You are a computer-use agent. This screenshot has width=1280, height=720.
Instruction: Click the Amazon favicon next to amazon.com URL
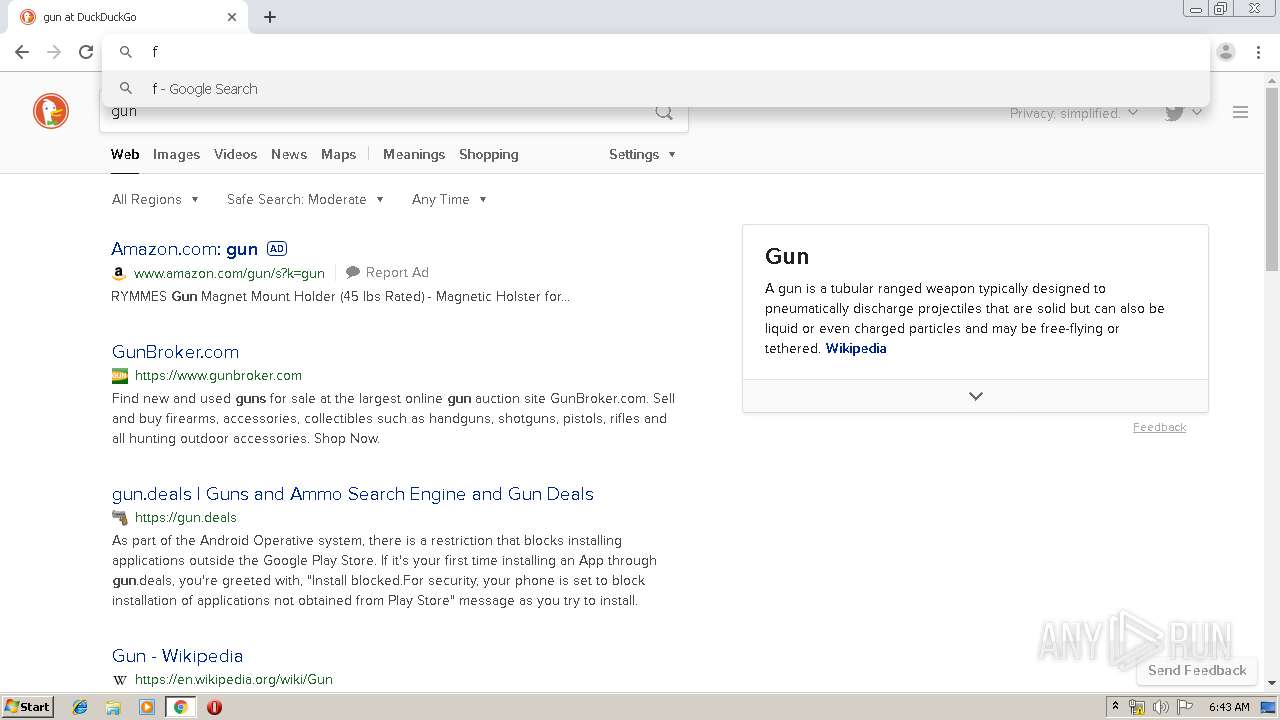tap(119, 273)
